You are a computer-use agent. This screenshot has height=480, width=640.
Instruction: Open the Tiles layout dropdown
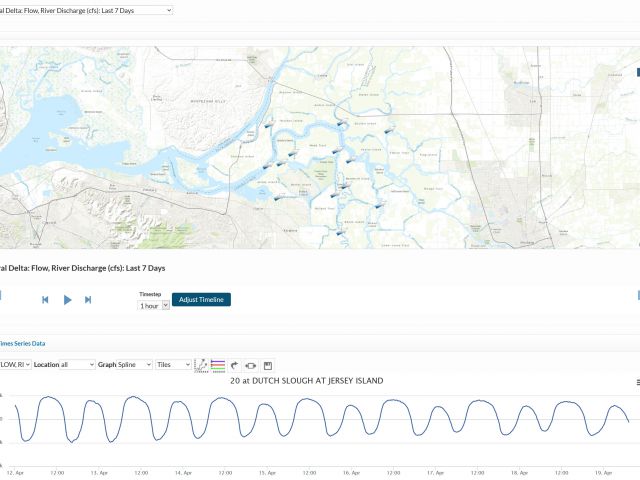173,364
